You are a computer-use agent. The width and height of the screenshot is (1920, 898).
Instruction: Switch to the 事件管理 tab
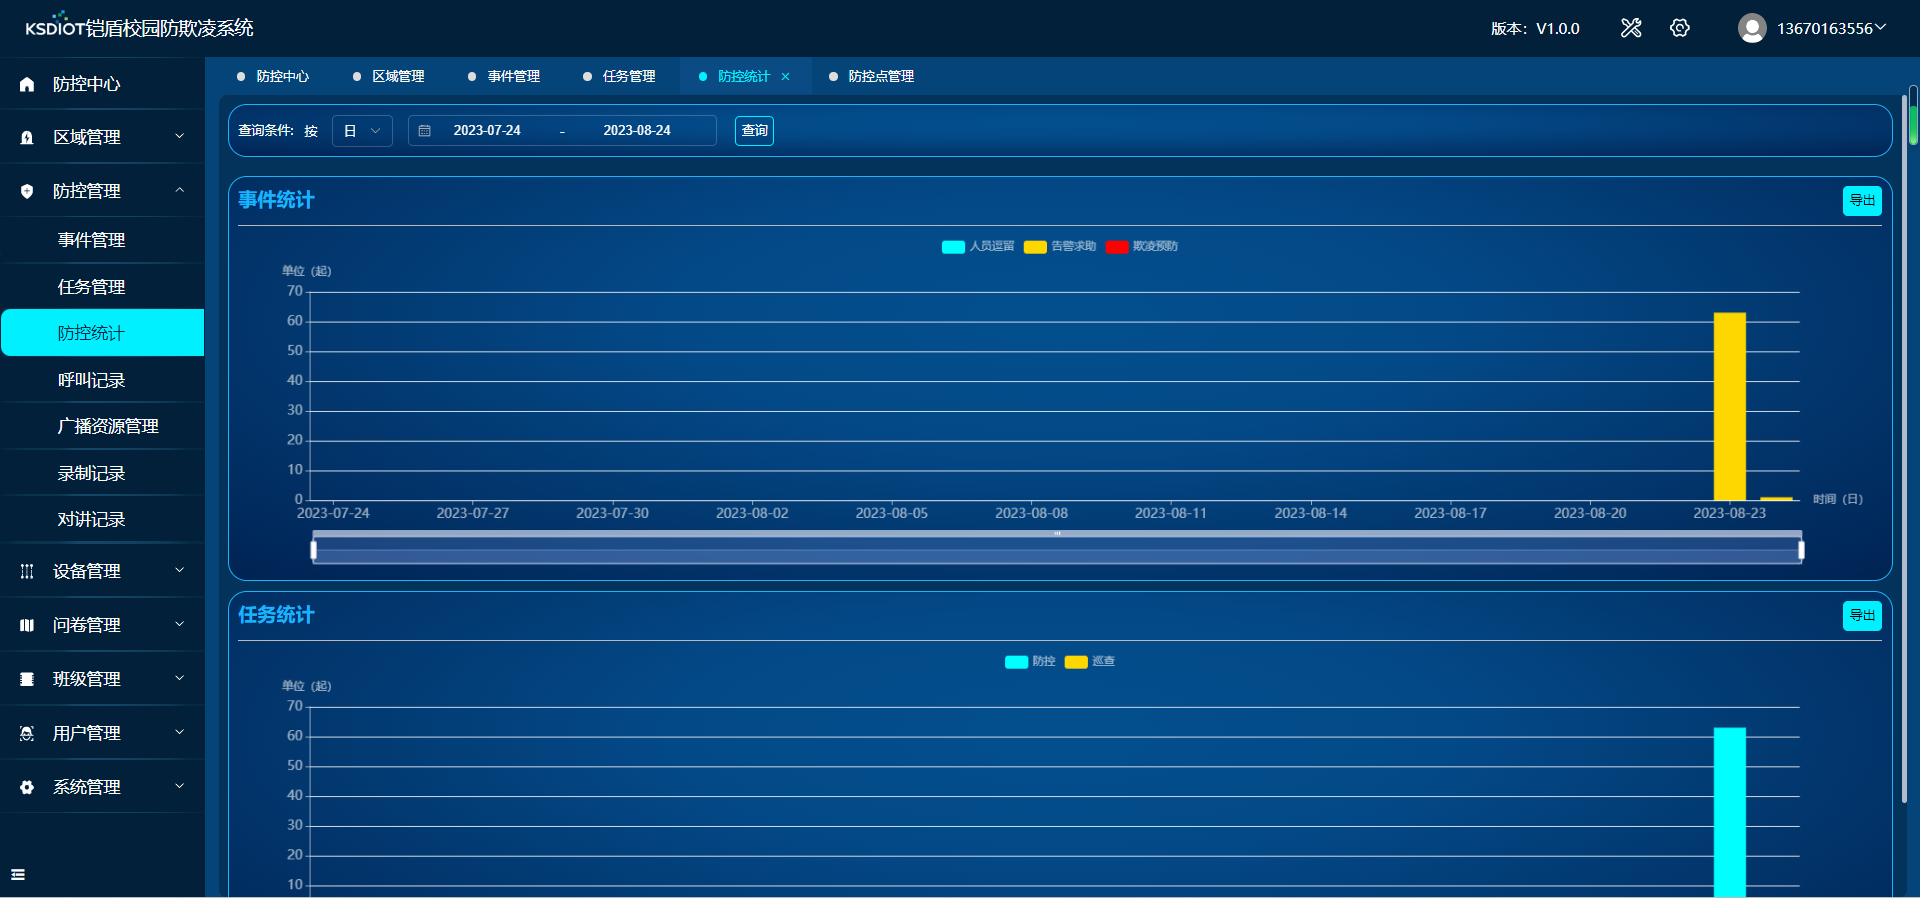pyautogui.click(x=504, y=76)
